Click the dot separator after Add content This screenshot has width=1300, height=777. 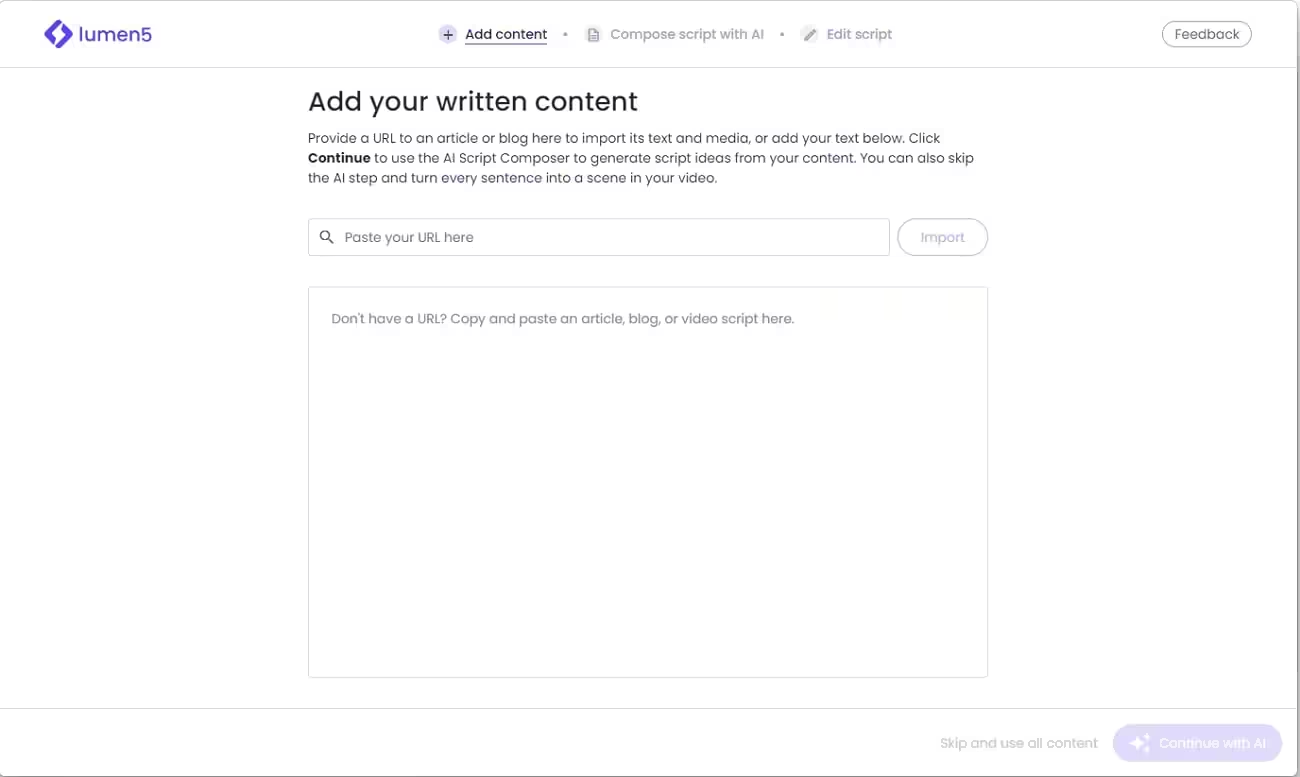[x=565, y=35]
